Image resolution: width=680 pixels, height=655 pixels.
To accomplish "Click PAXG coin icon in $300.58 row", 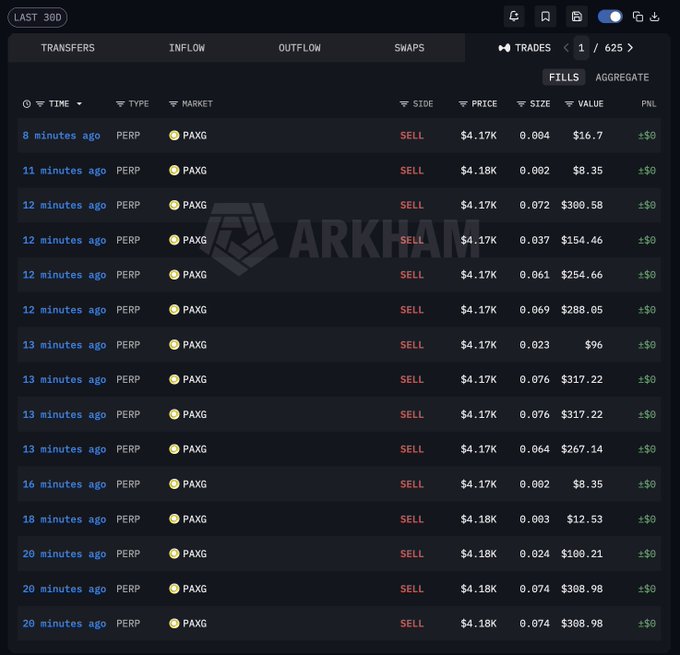I will point(174,205).
